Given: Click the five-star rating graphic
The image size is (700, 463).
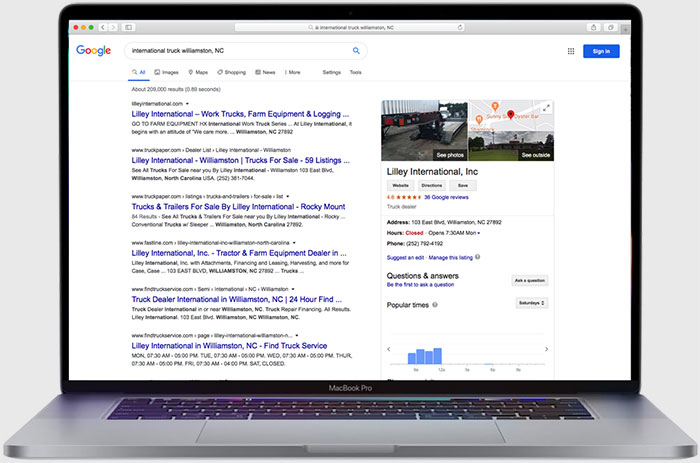Looking at the screenshot, I should pyautogui.click(x=408, y=197).
